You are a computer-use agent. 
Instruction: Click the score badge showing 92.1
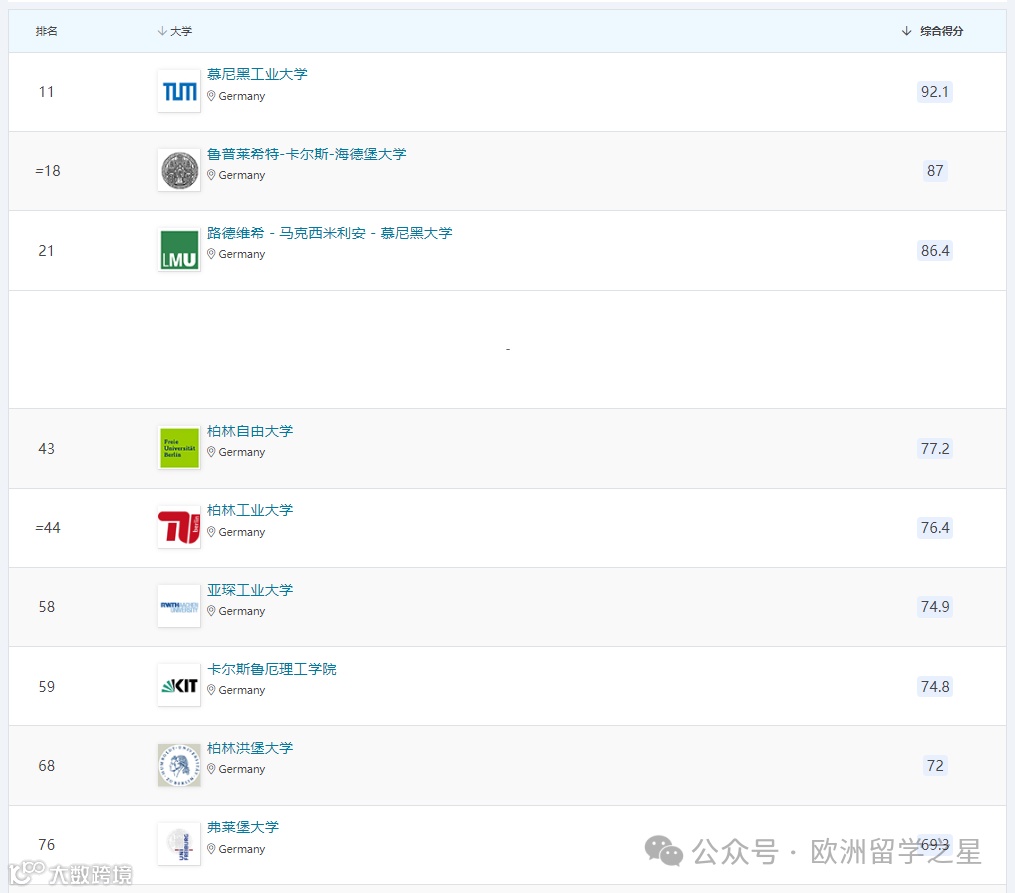(934, 92)
